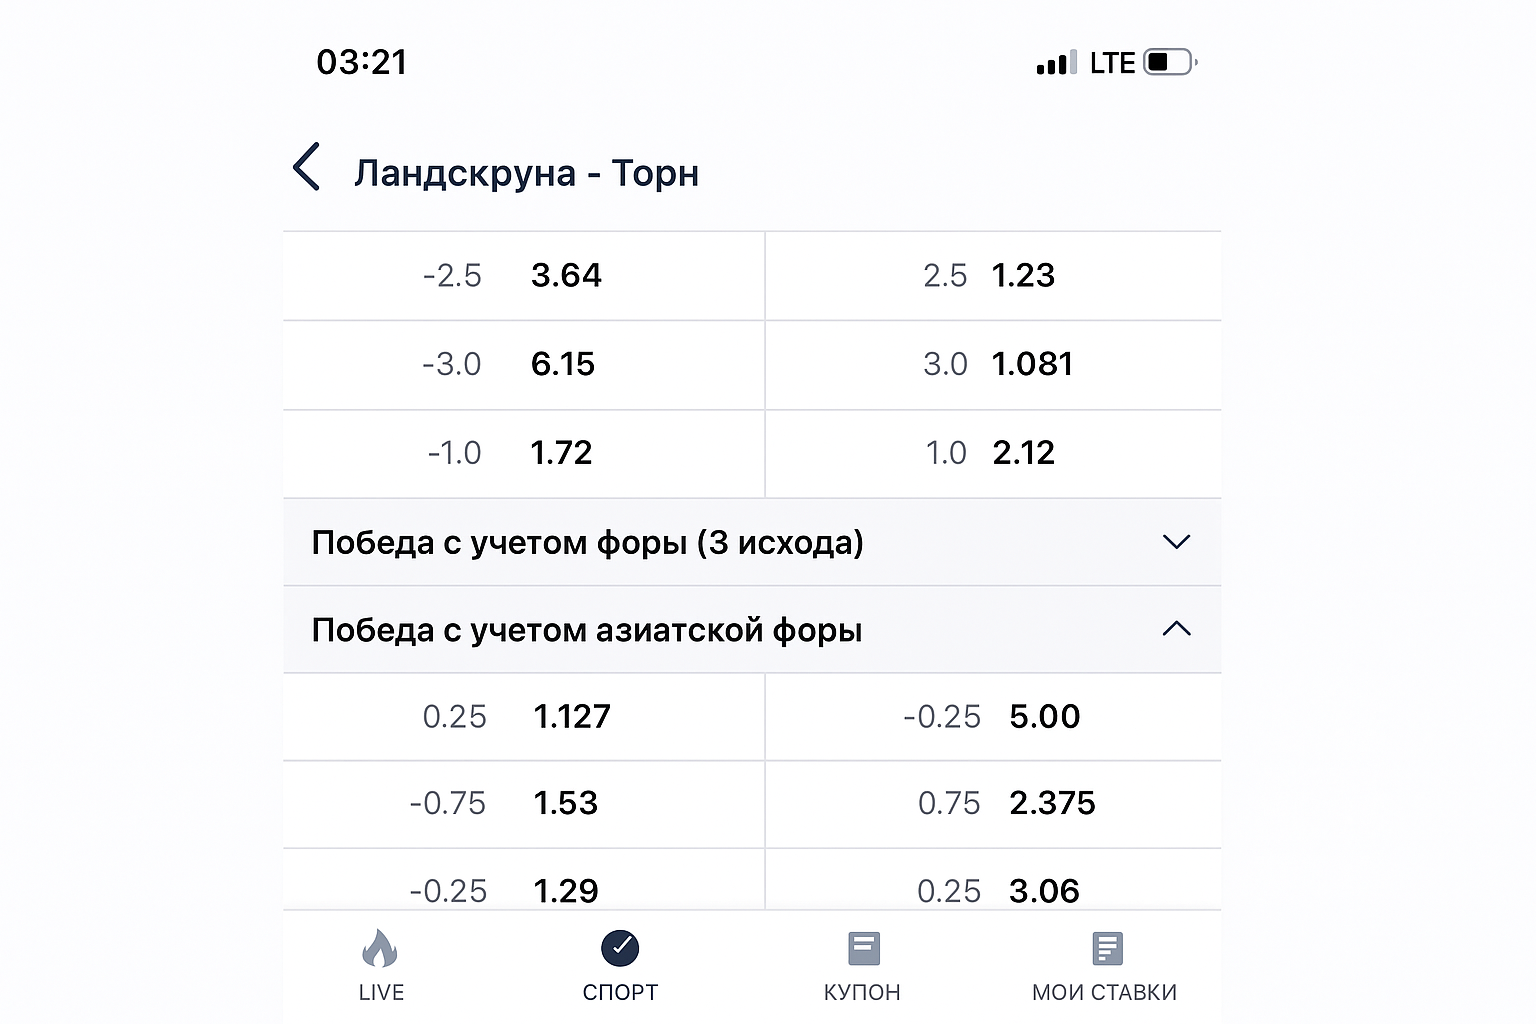Collapse the Asian handicap section chevron
The height and width of the screenshot is (1024, 1536).
(x=1176, y=629)
